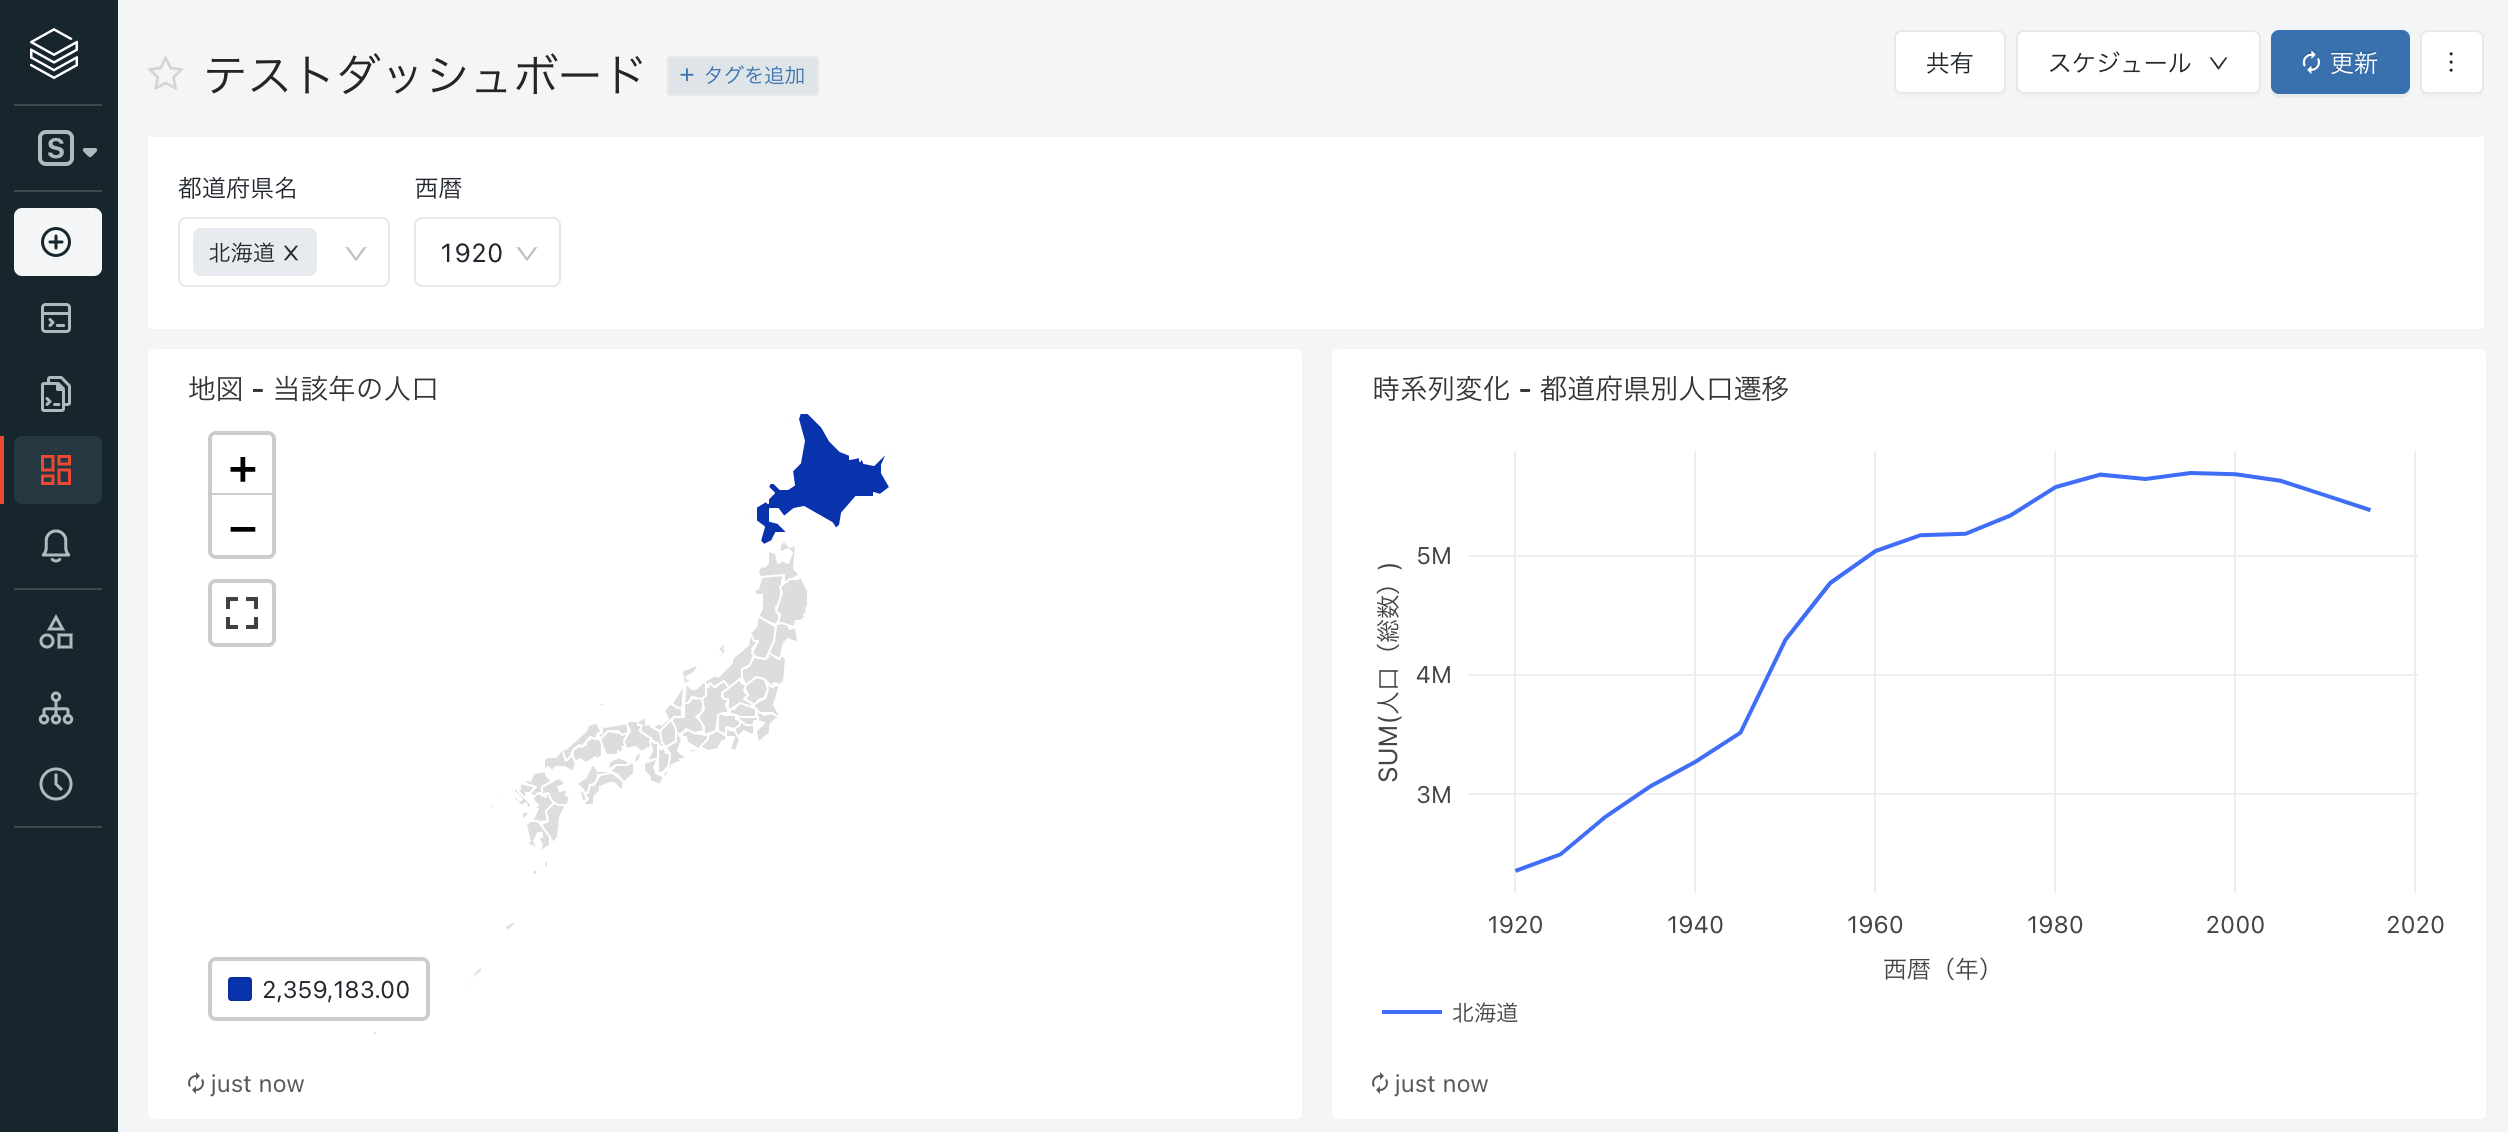Remove 北海道 from prefecture filter
This screenshot has width=2508, height=1132.
coord(291,253)
